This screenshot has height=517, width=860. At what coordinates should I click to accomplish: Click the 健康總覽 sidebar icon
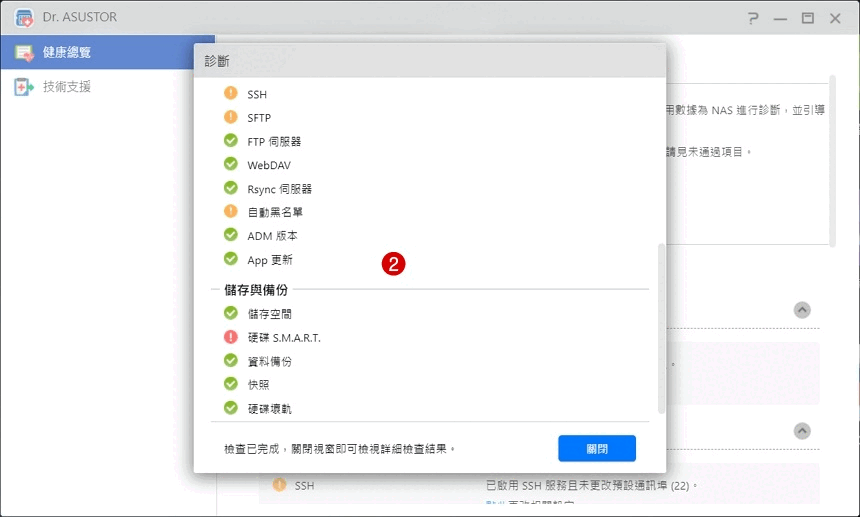point(24,53)
